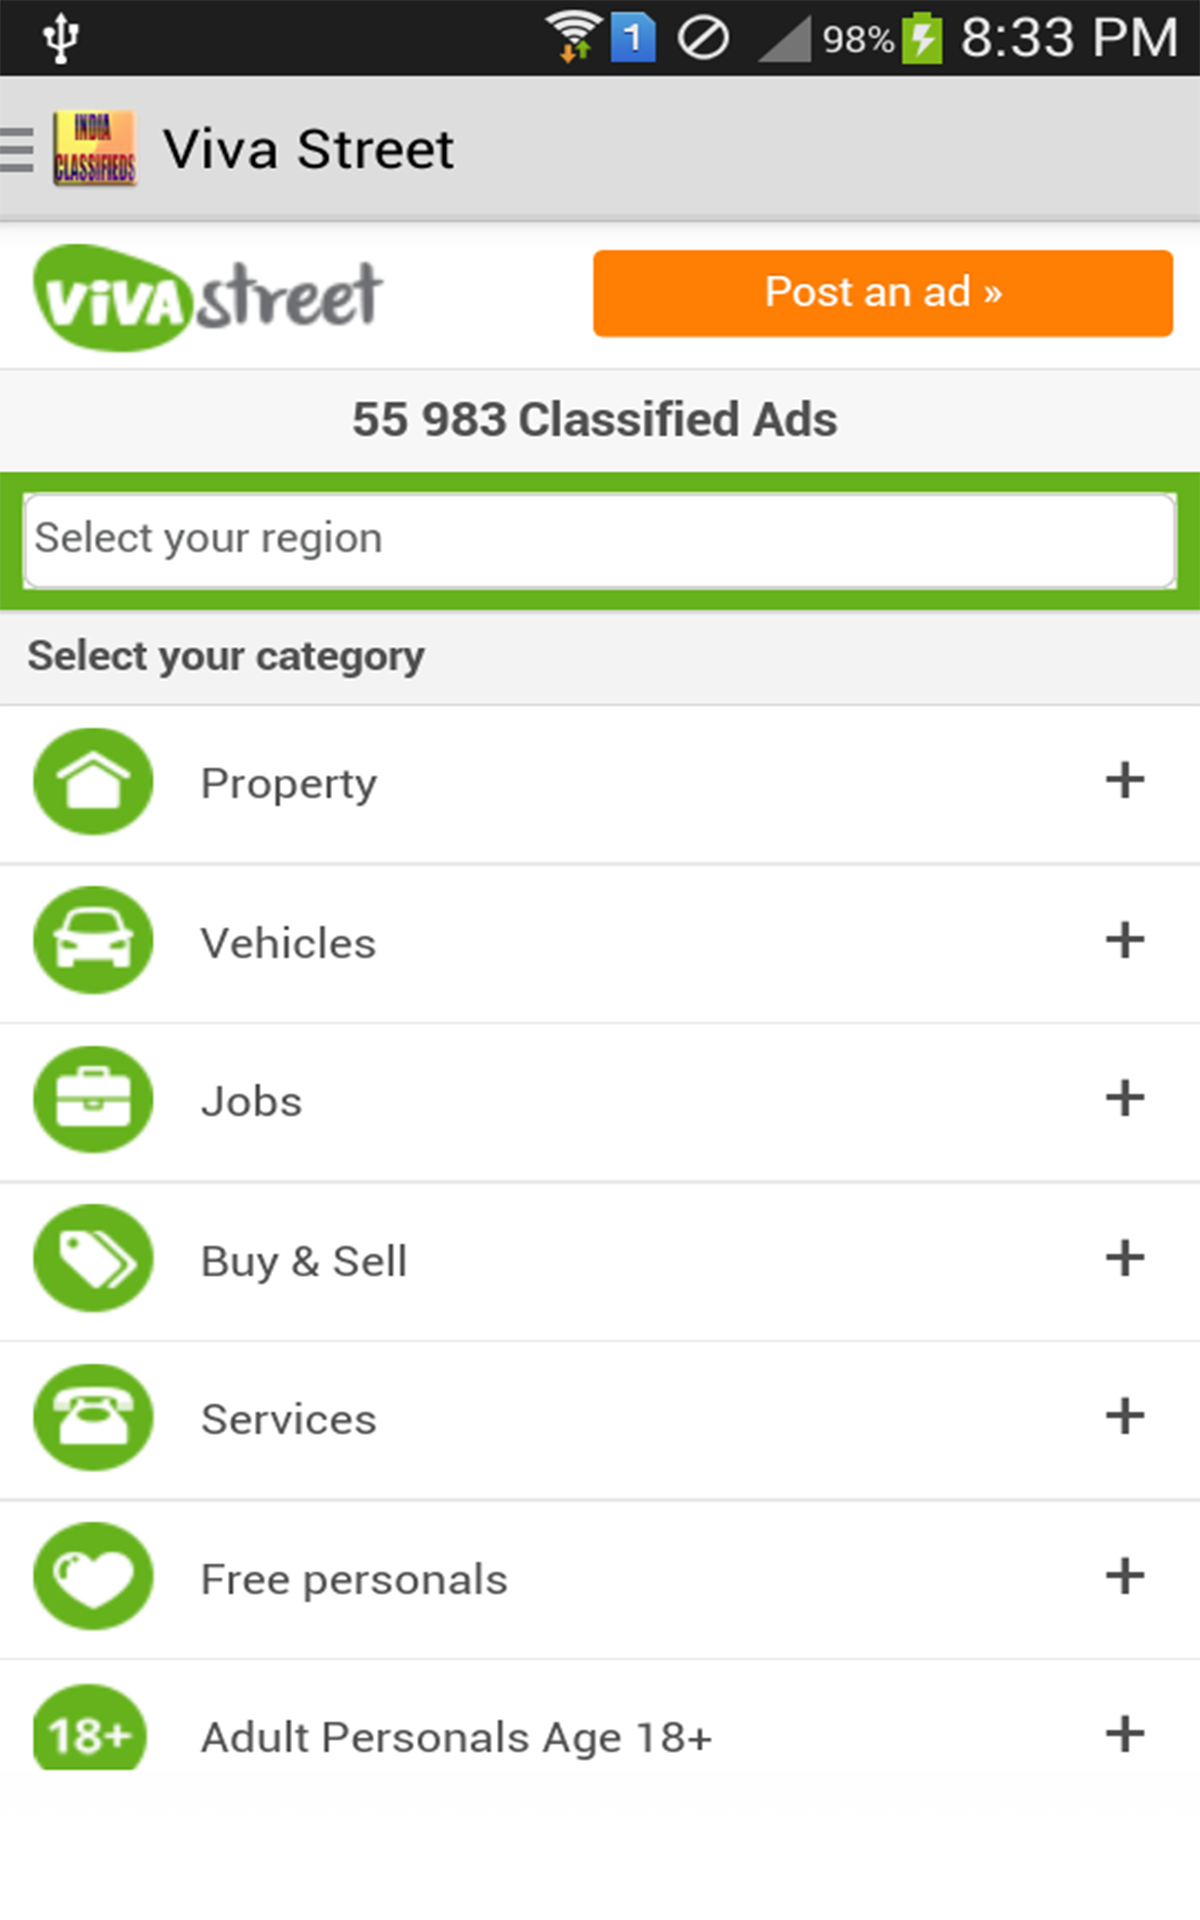The image size is (1200, 1920).
Task: Expand the Property category plus sign
Action: click(x=1124, y=781)
